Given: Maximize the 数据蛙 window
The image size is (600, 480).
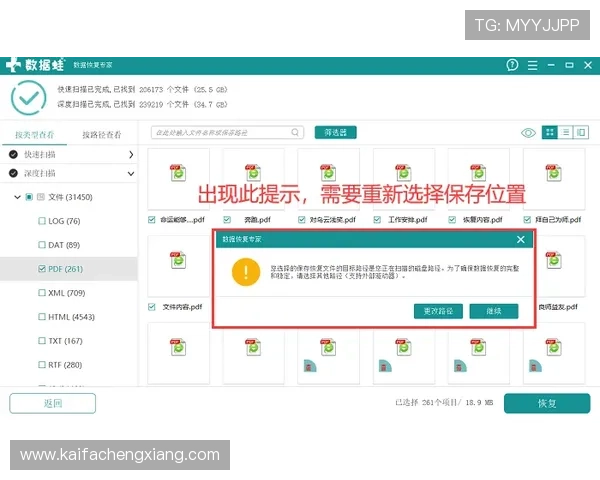Looking at the screenshot, I should (x=569, y=65).
